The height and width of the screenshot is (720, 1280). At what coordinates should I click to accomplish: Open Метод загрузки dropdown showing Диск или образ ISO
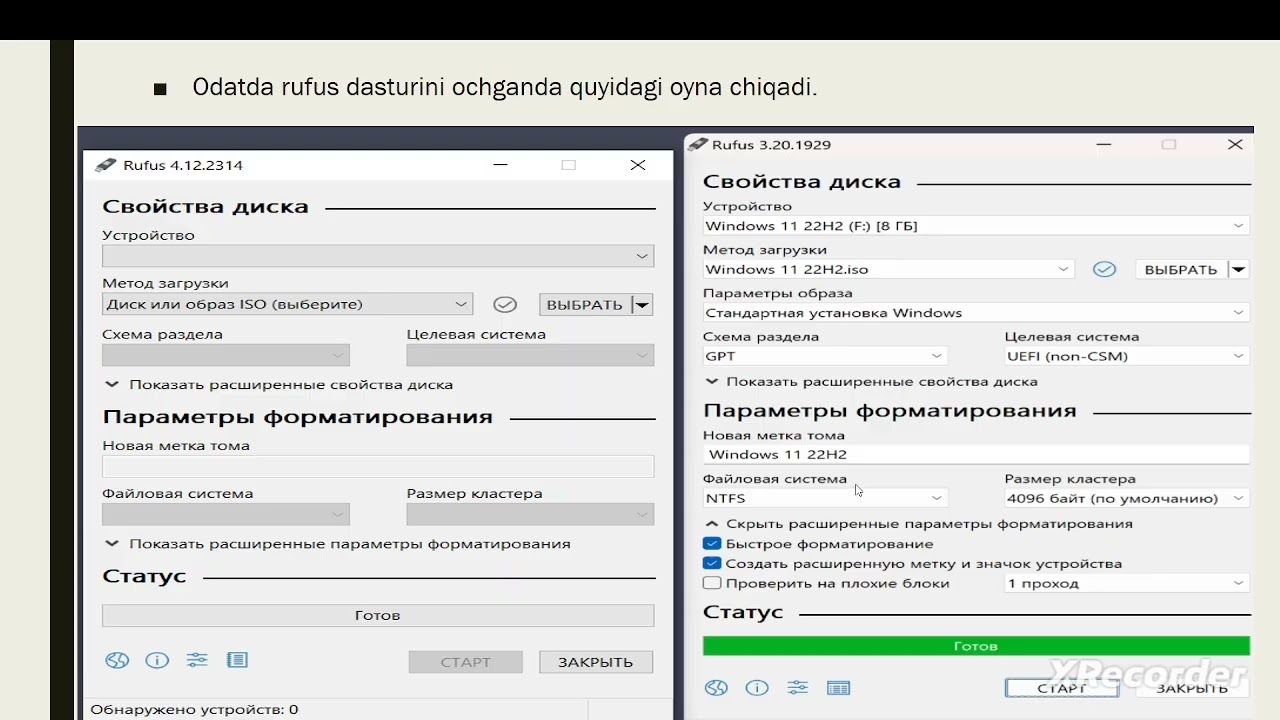point(287,304)
